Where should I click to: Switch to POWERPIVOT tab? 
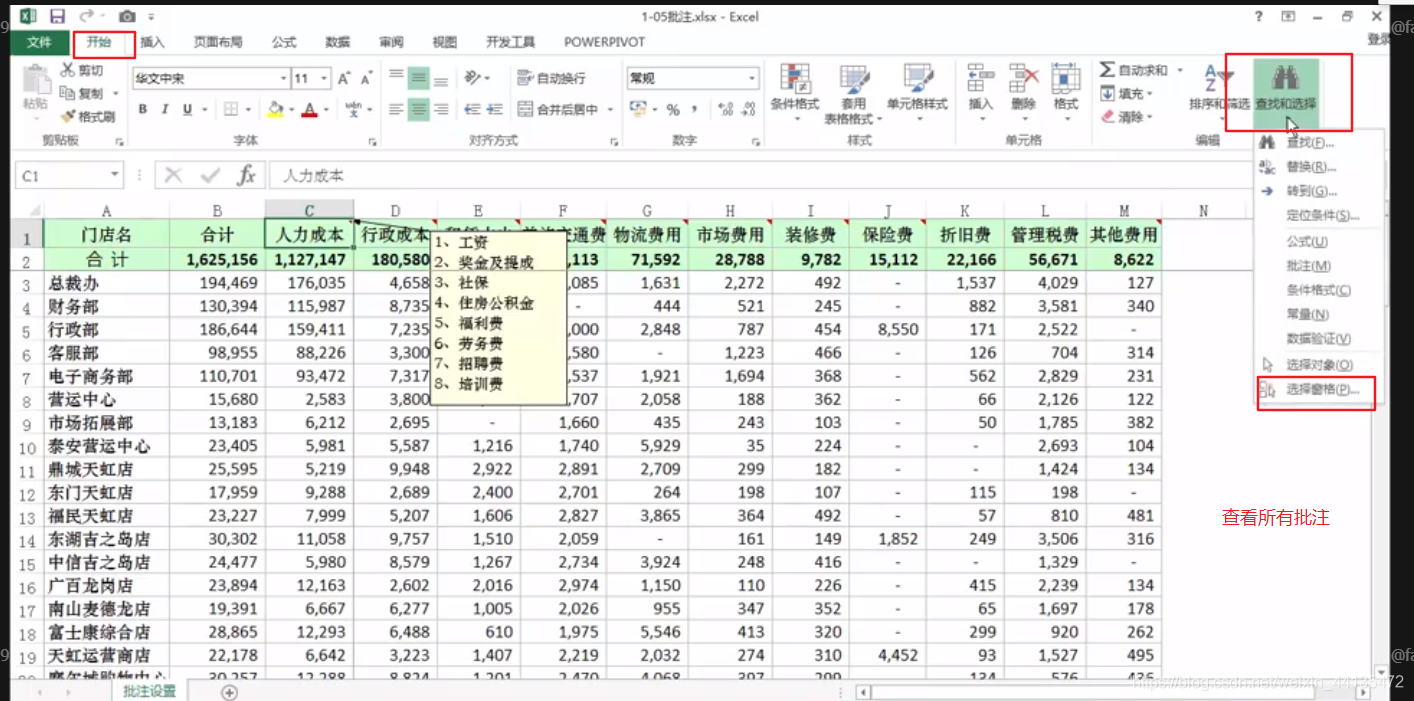click(604, 42)
